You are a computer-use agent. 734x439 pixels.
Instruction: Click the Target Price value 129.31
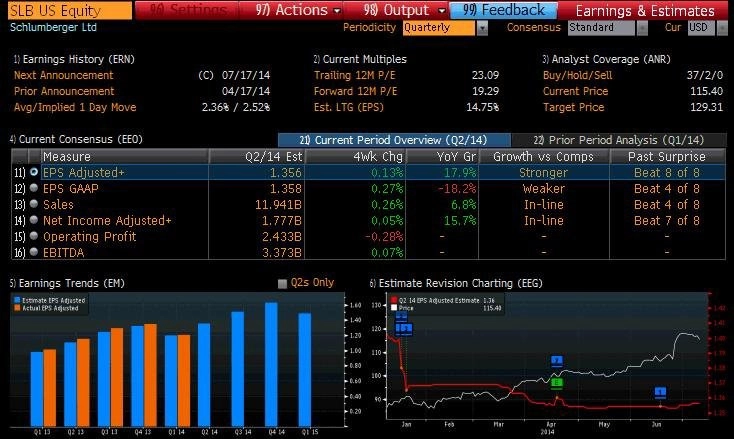click(x=706, y=107)
